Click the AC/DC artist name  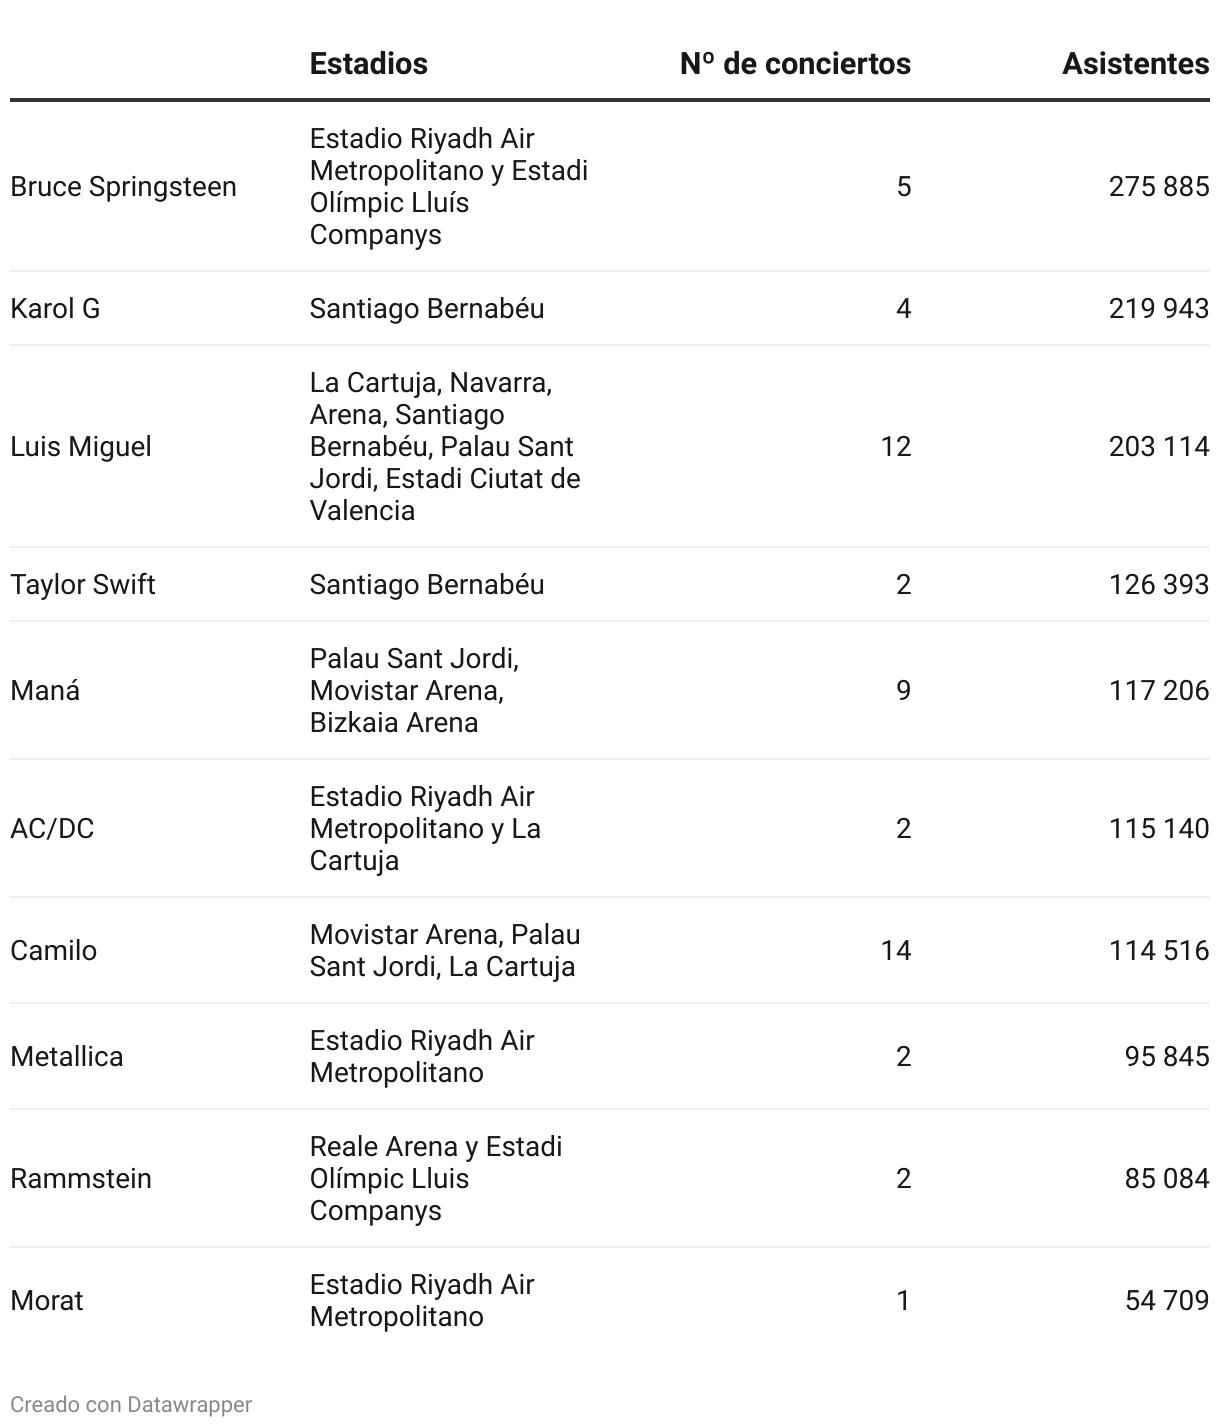(x=52, y=829)
